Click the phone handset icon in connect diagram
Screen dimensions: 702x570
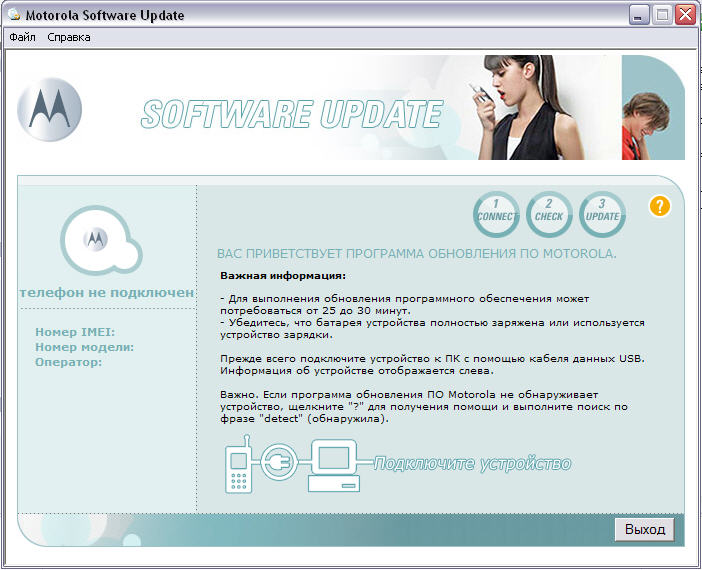[x=239, y=464]
